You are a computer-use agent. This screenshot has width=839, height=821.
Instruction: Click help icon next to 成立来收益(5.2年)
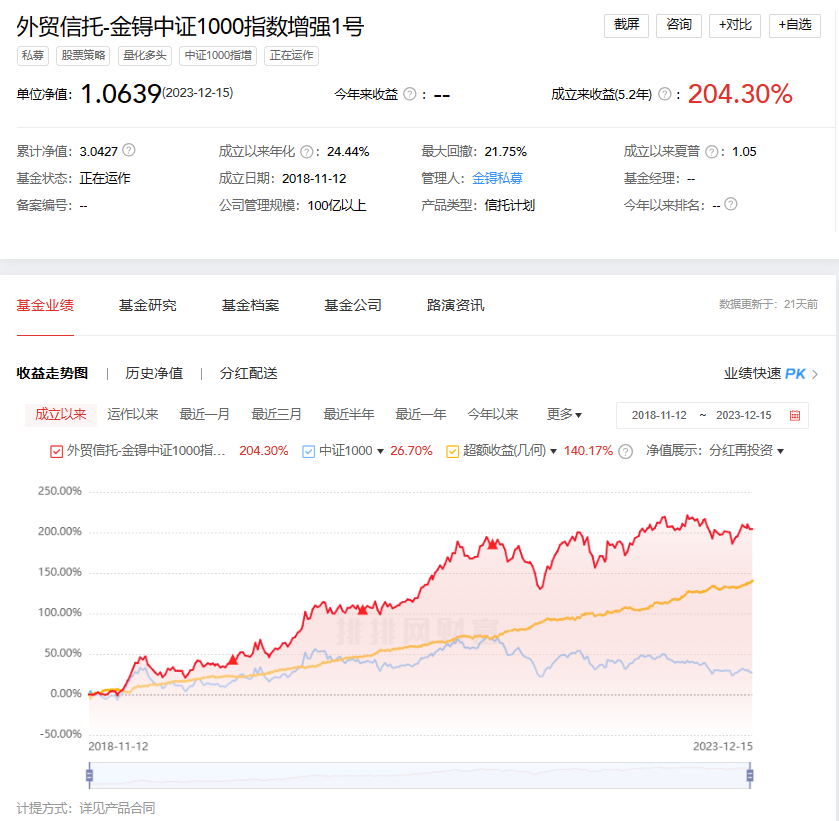coord(664,94)
